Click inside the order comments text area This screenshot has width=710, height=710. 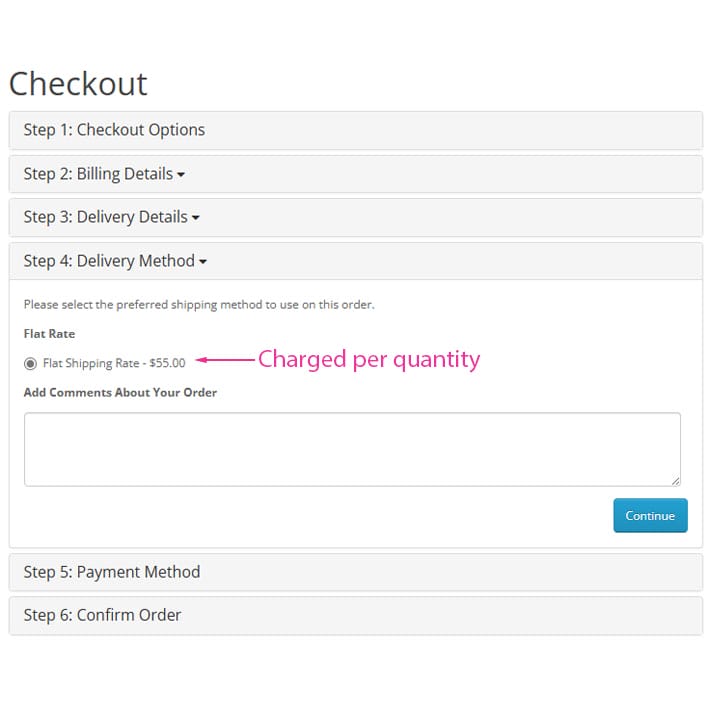tap(352, 449)
